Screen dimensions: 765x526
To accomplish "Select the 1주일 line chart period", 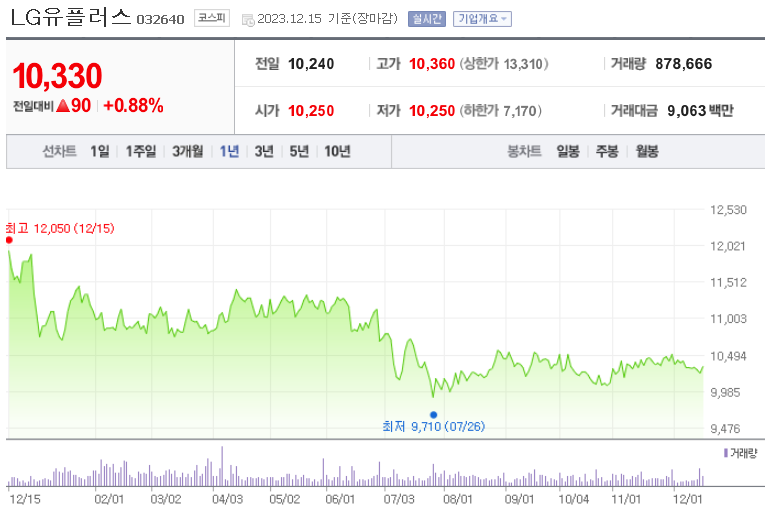I will pos(141,151).
